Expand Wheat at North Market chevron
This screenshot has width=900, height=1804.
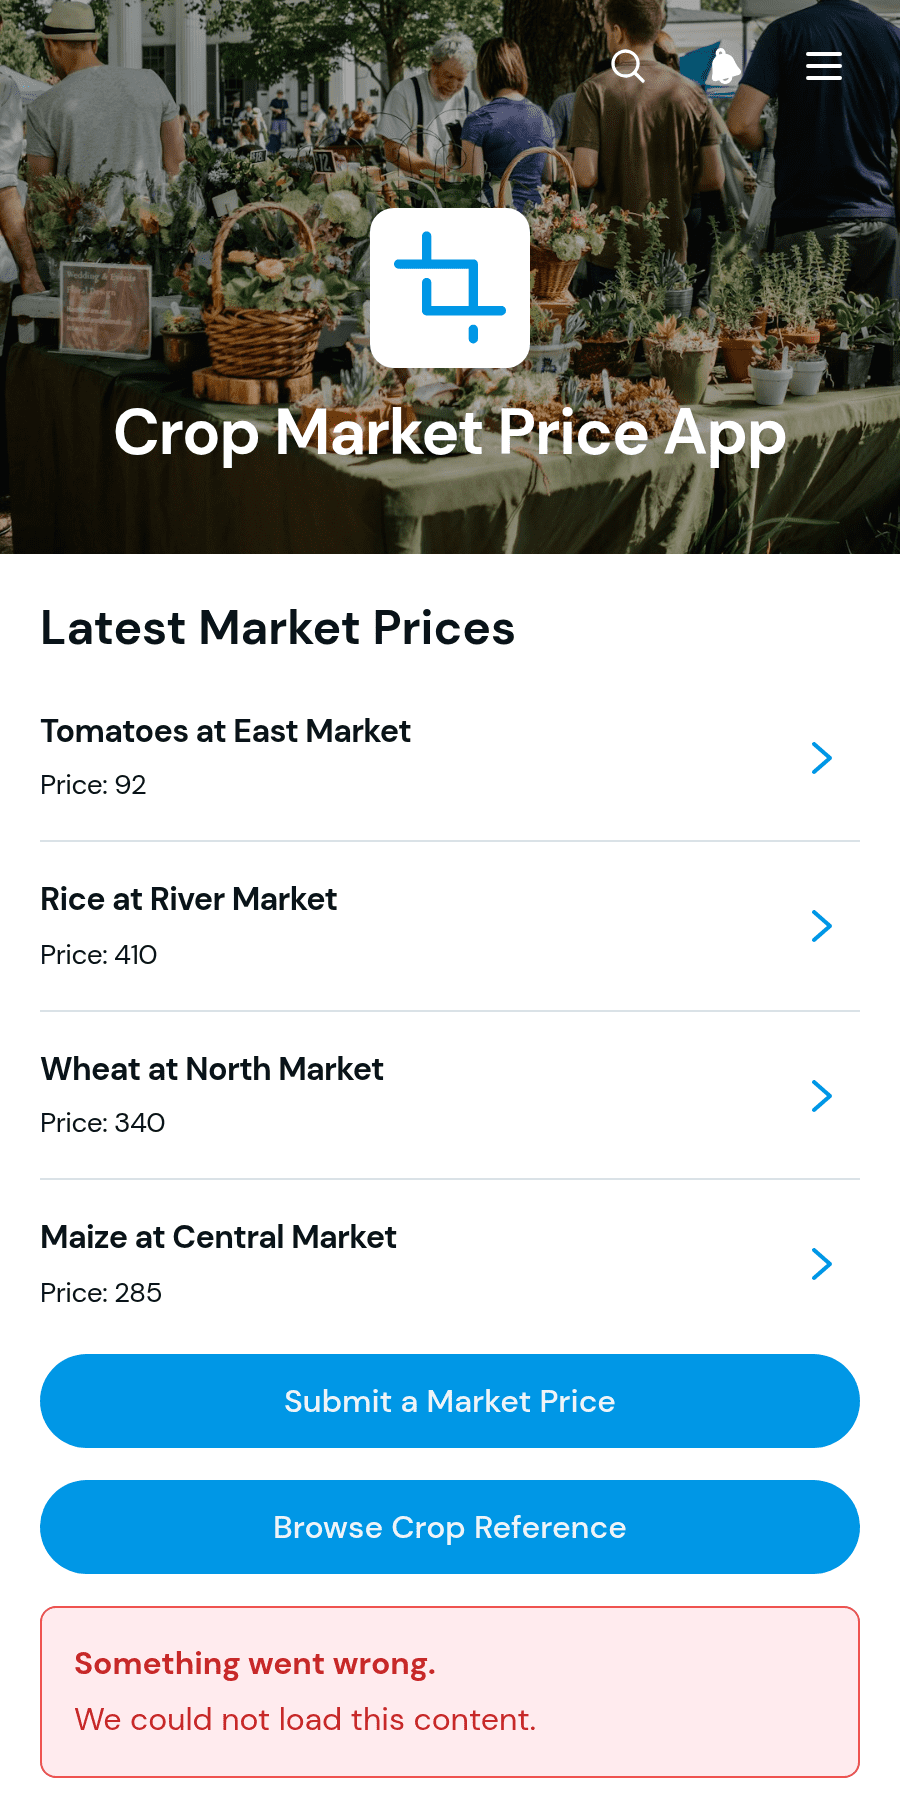[x=822, y=1096]
